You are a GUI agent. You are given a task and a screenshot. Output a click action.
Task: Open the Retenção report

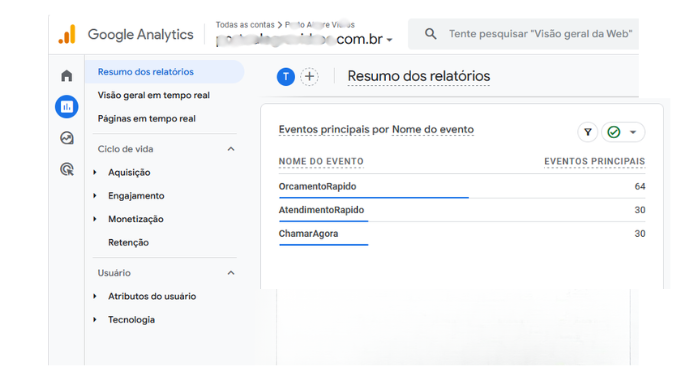click(128, 242)
